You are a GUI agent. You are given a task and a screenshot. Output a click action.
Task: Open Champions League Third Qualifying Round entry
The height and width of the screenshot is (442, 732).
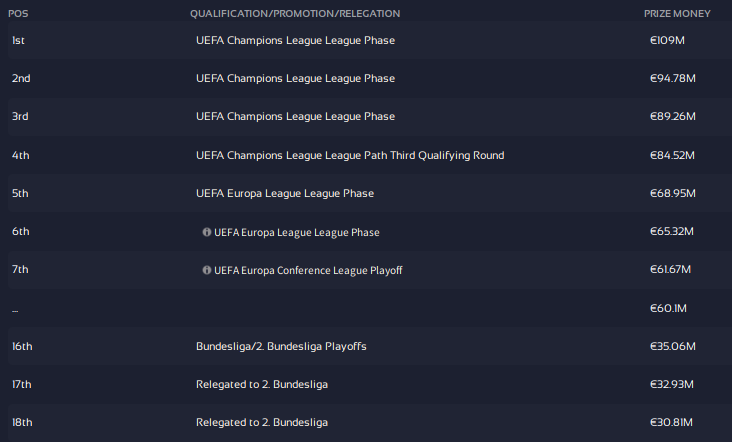pos(350,155)
